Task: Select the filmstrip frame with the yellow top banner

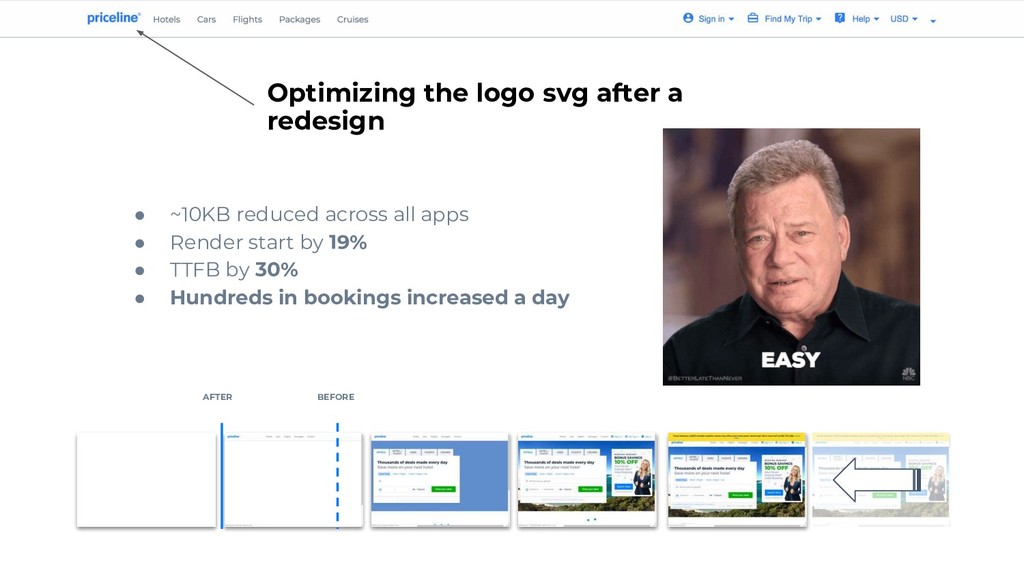Action: coord(737,479)
